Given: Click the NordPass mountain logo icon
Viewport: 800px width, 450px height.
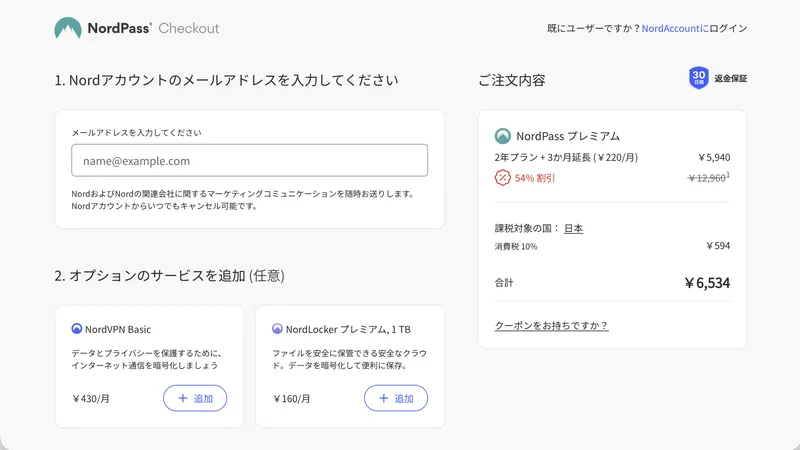Looking at the screenshot, I should click(68, 28).
